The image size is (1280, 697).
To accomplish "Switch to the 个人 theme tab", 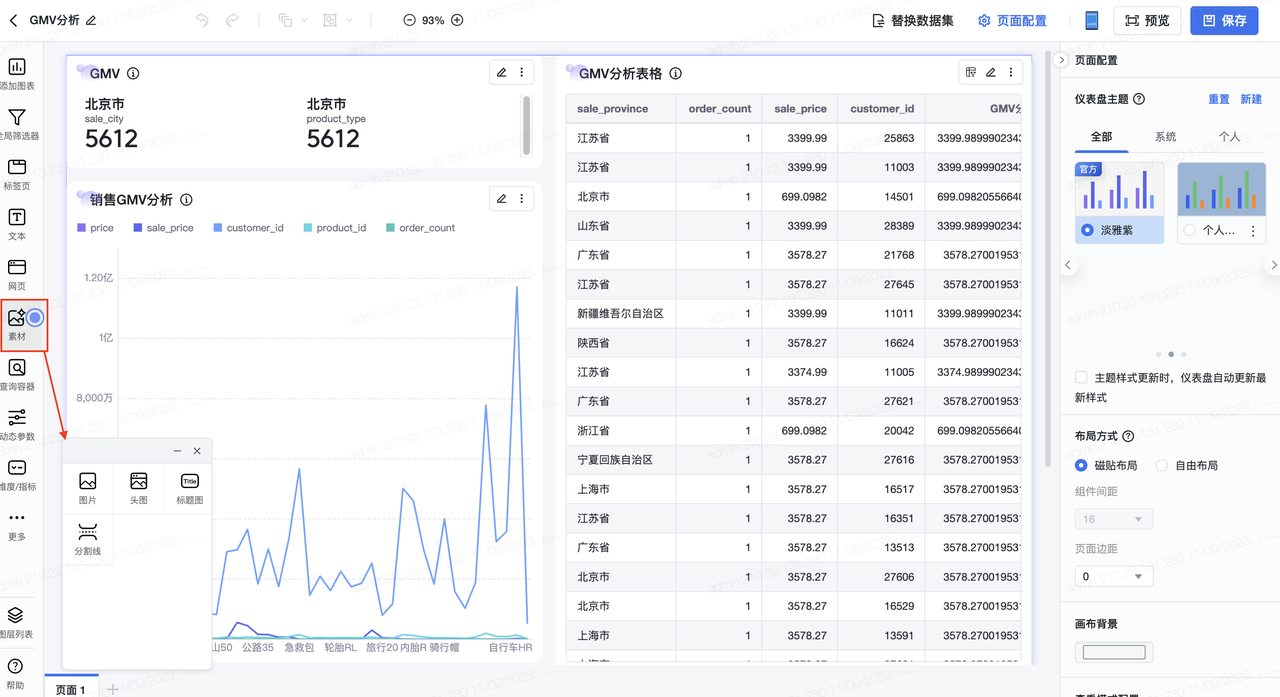I will pyautogui.click(x=1229, y=137).
